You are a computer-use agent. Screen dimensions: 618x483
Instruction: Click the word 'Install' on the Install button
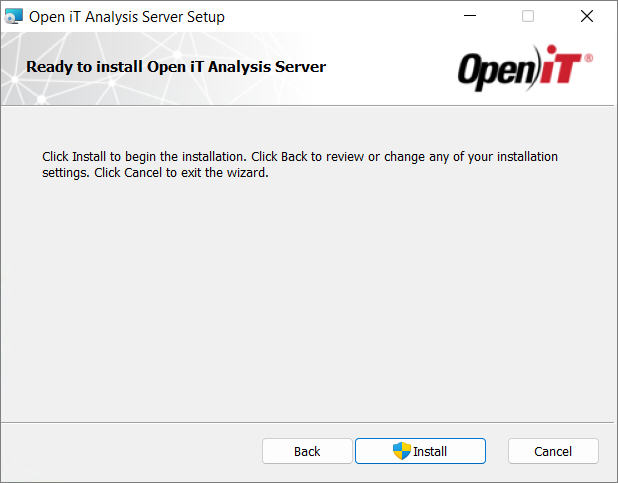click(x=430, y=451)
